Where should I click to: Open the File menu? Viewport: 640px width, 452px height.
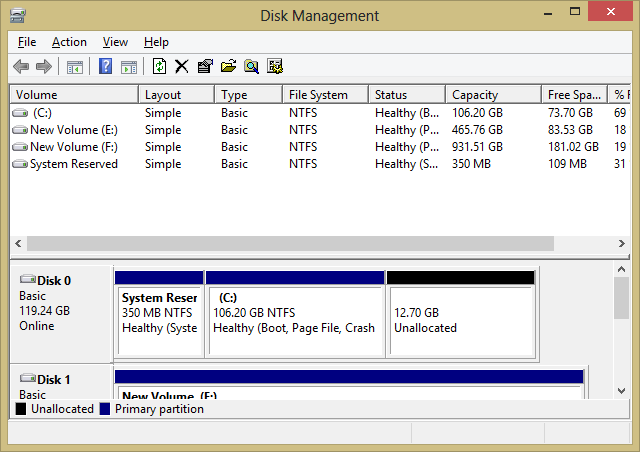pos(27,42)
